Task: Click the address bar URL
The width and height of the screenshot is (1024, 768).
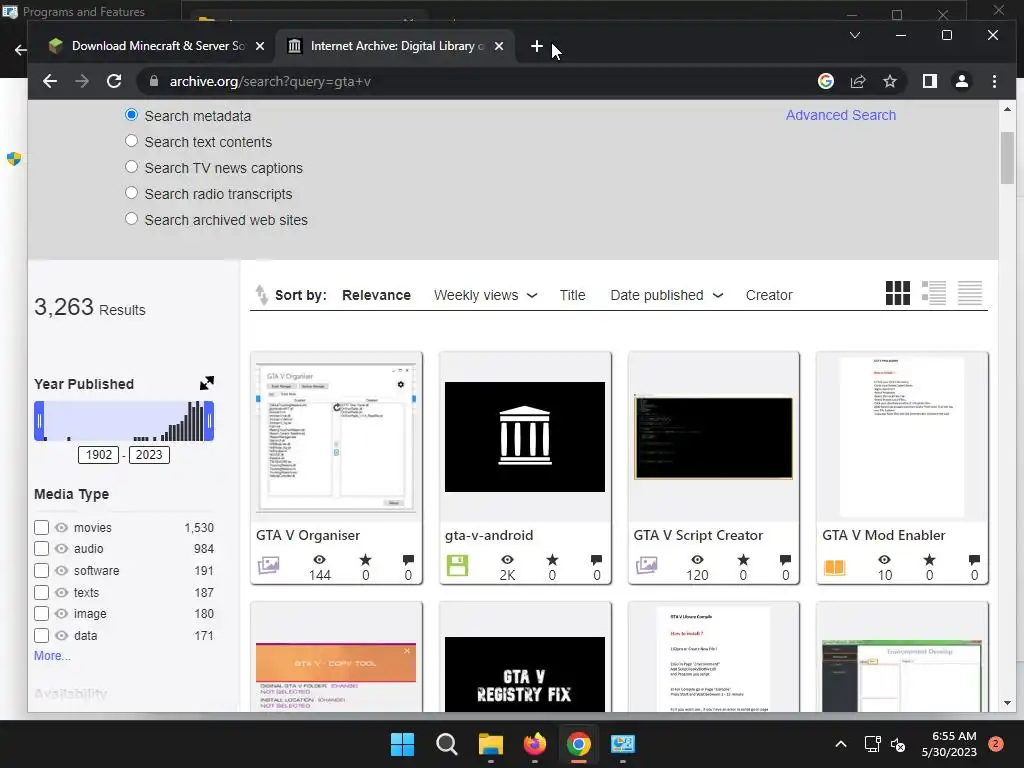Action: 270,82
